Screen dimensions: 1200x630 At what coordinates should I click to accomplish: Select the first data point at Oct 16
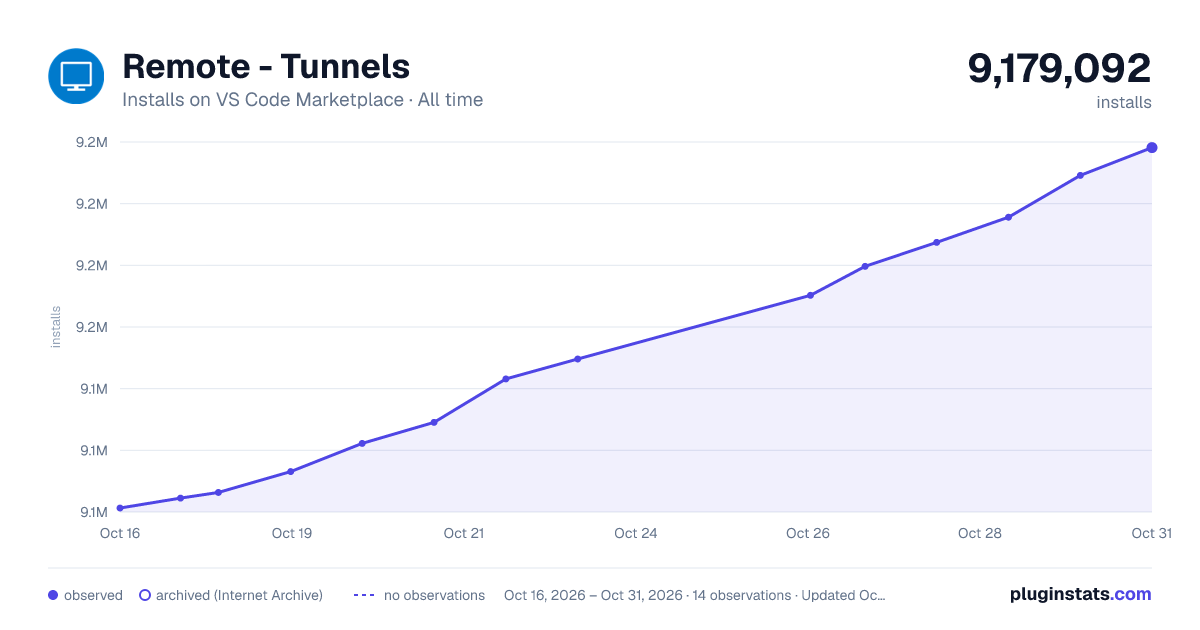tap(120, 508)
